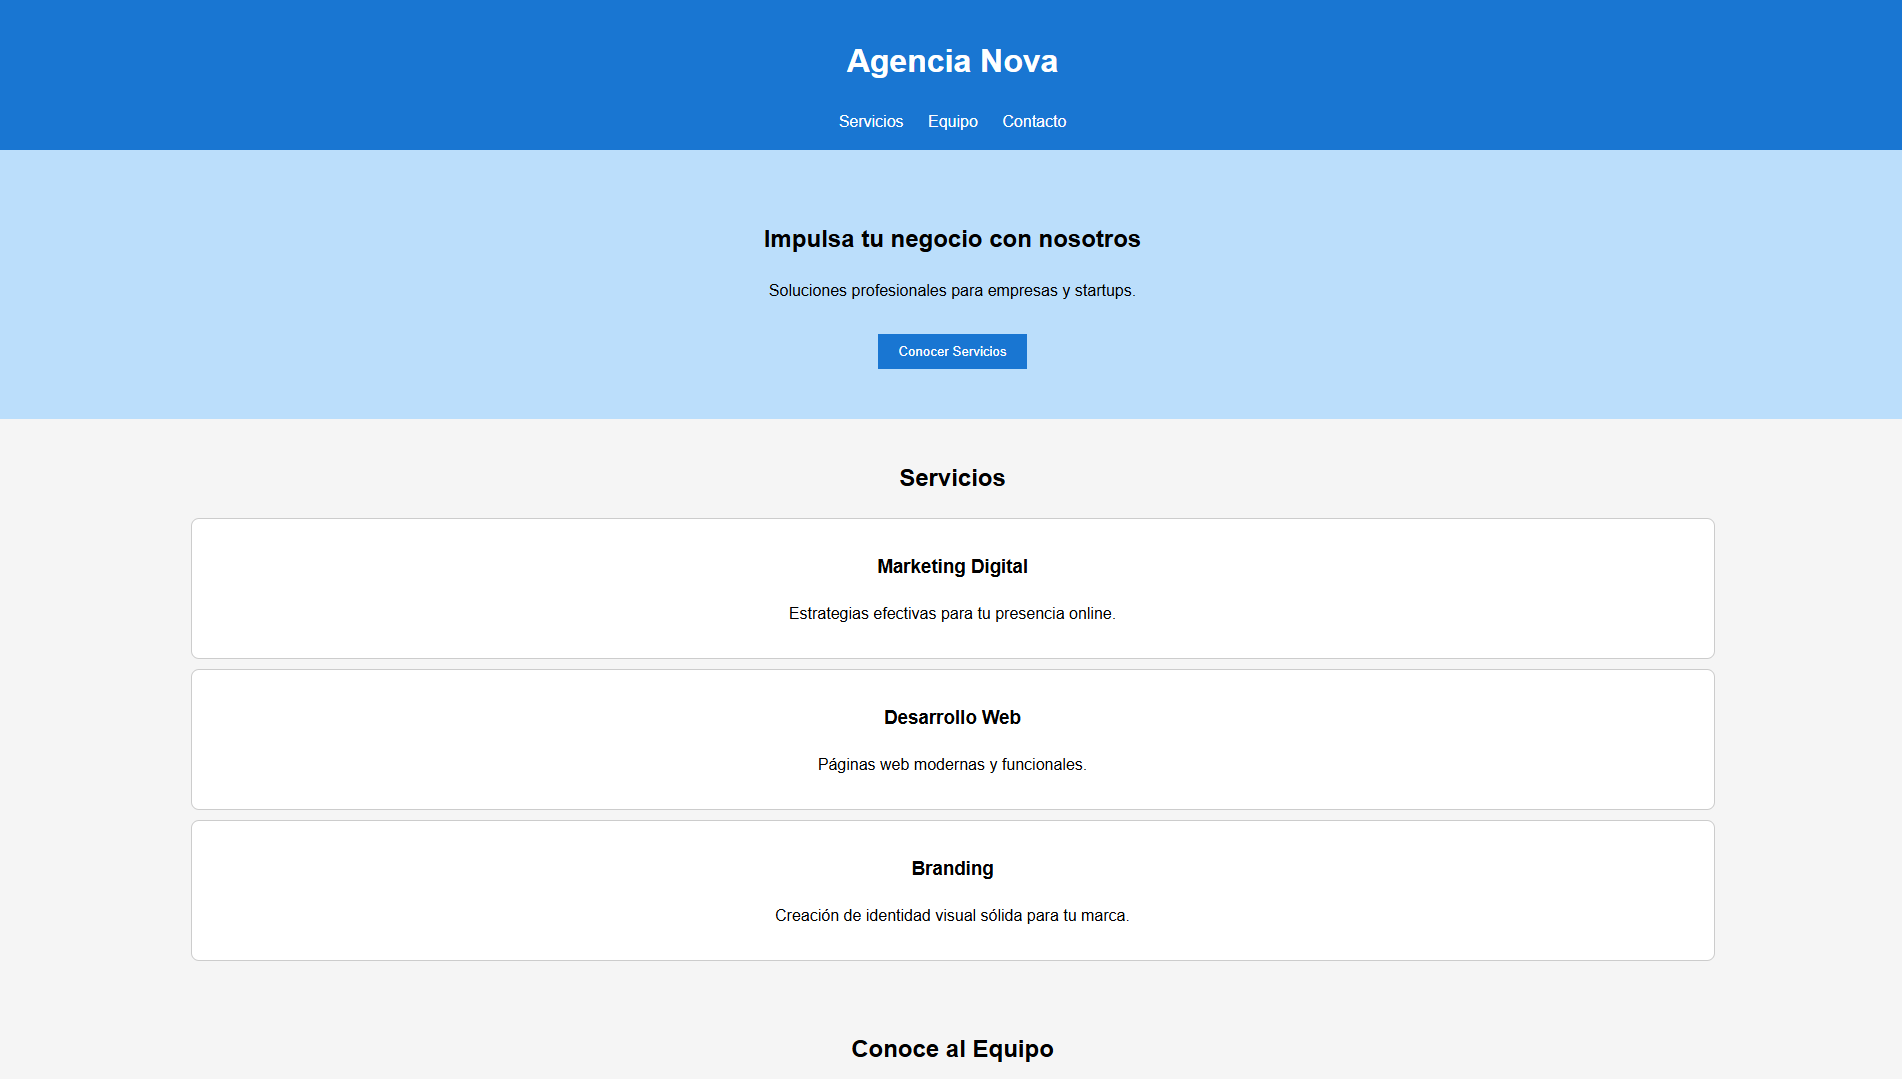Image resolution: width=1902 pixels, height=1079 pixels.
Task: Click the Branding card title
Action: (951, 868)
